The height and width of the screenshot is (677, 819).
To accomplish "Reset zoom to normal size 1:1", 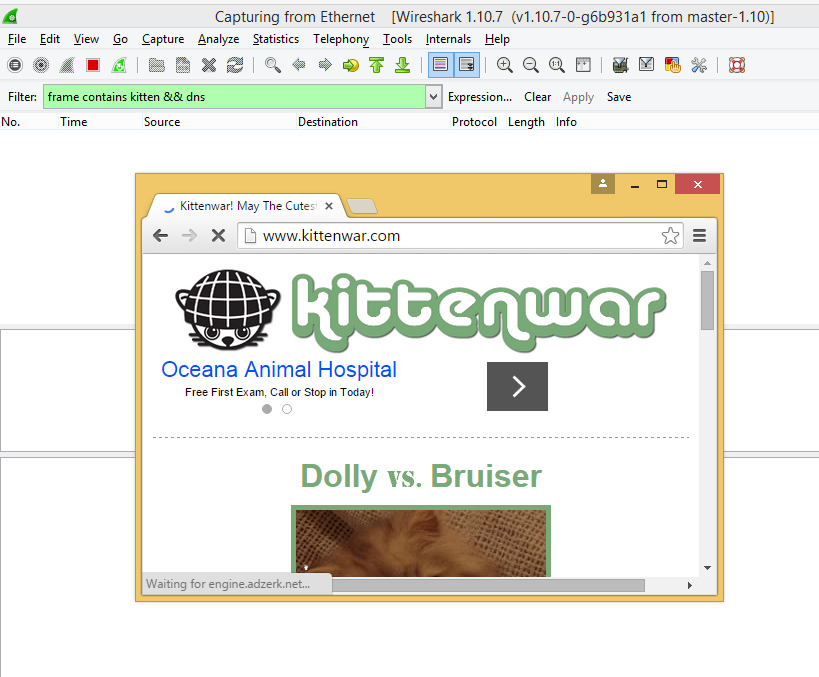I will [557, 65].
